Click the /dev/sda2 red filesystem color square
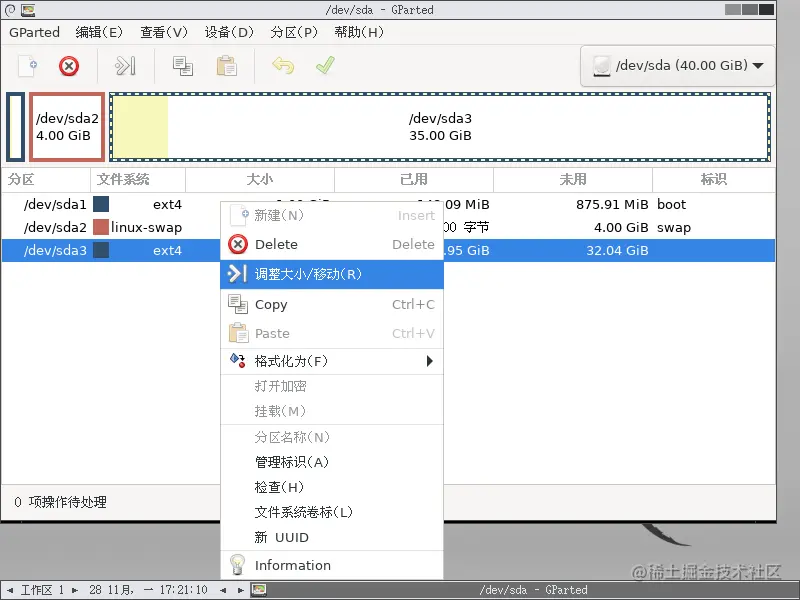The image size is (800, 600). 101,227
